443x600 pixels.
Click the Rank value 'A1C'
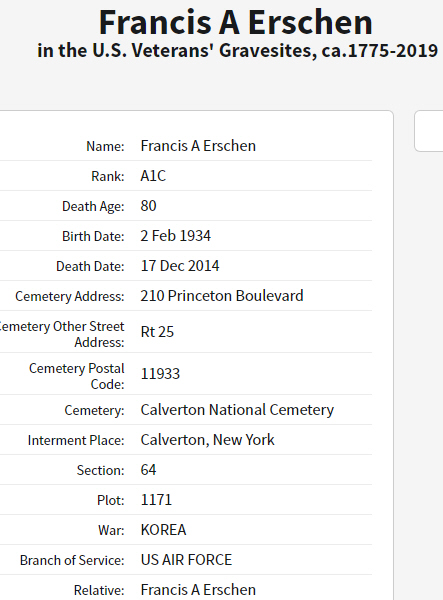pyautogui.click(x=153, y=176)
